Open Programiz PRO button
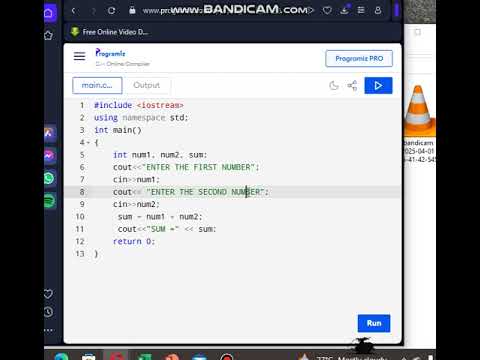This screenshot has width=480, height=360. click(359, 58)
